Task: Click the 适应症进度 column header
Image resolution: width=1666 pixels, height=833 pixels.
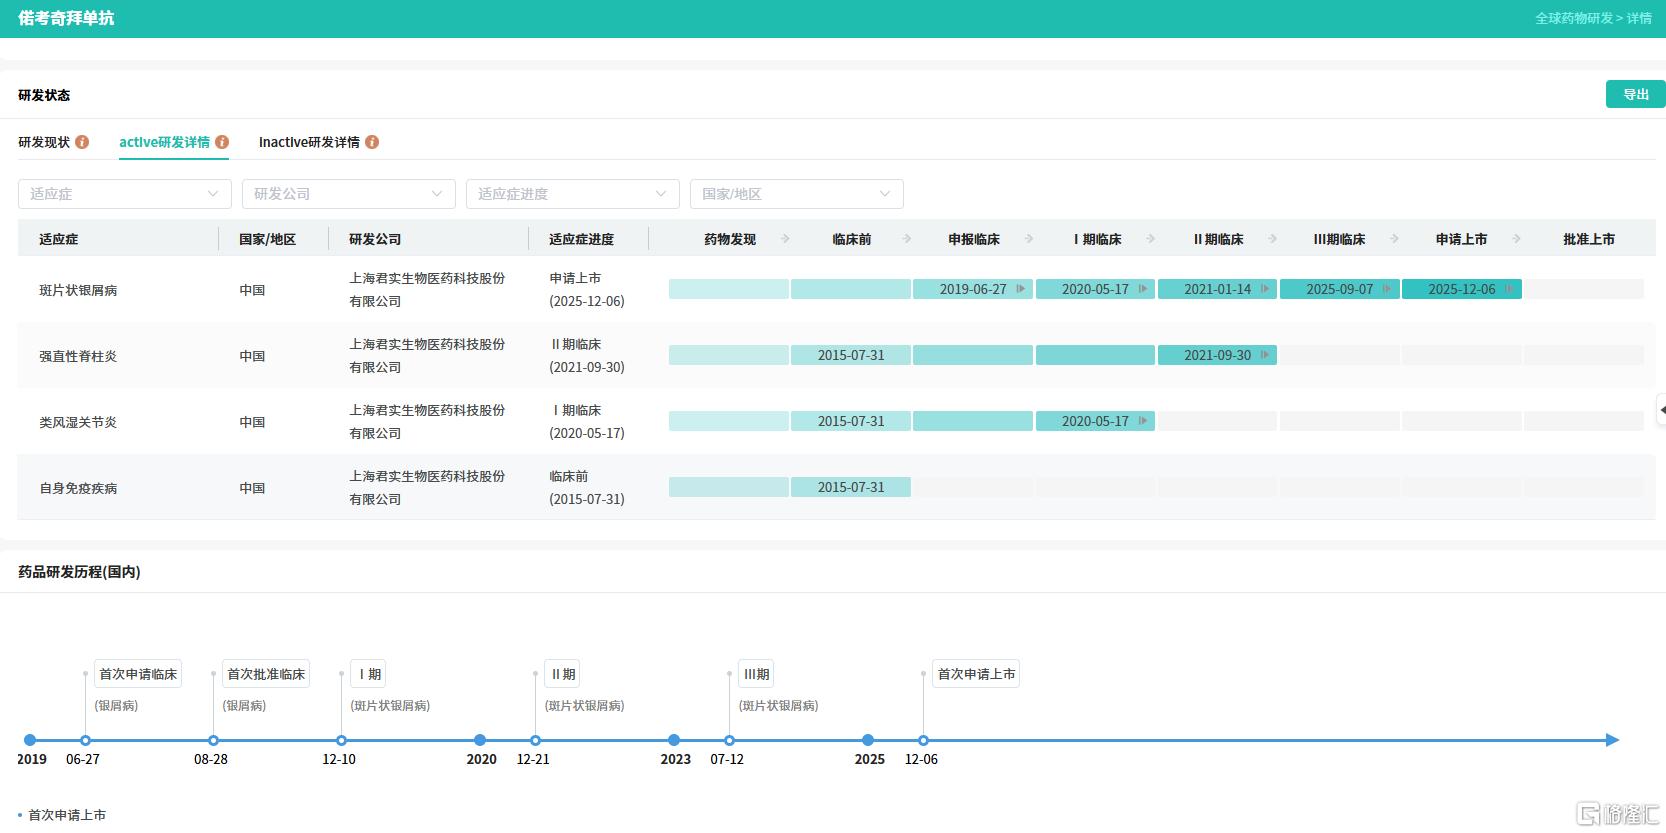Action: (x=581, y=239)
